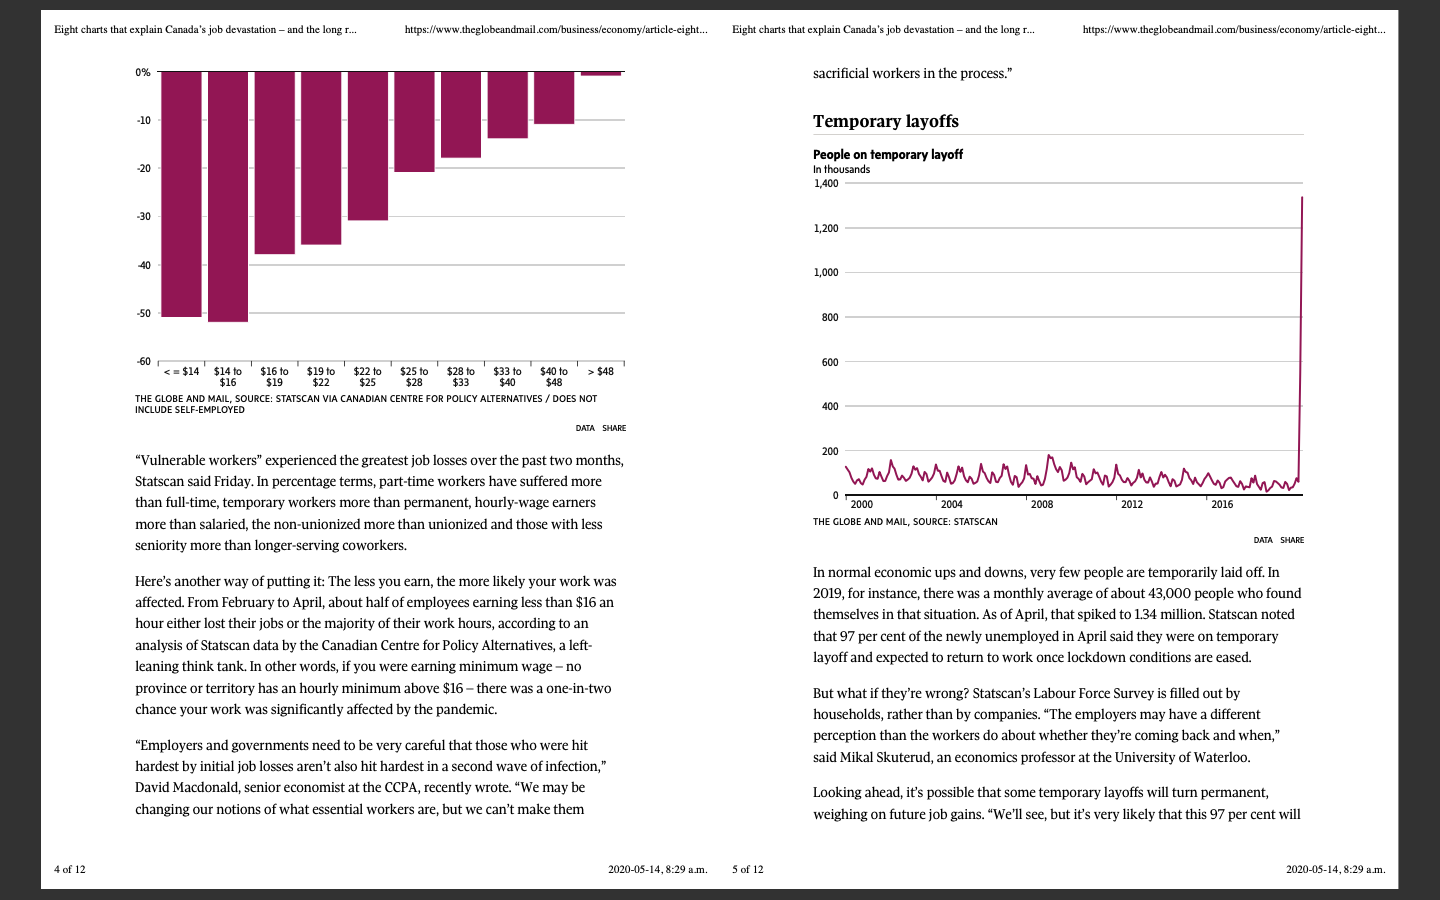
Task: Click the '200' y-axis label on line chart
Action: click(x=830, y=451)
